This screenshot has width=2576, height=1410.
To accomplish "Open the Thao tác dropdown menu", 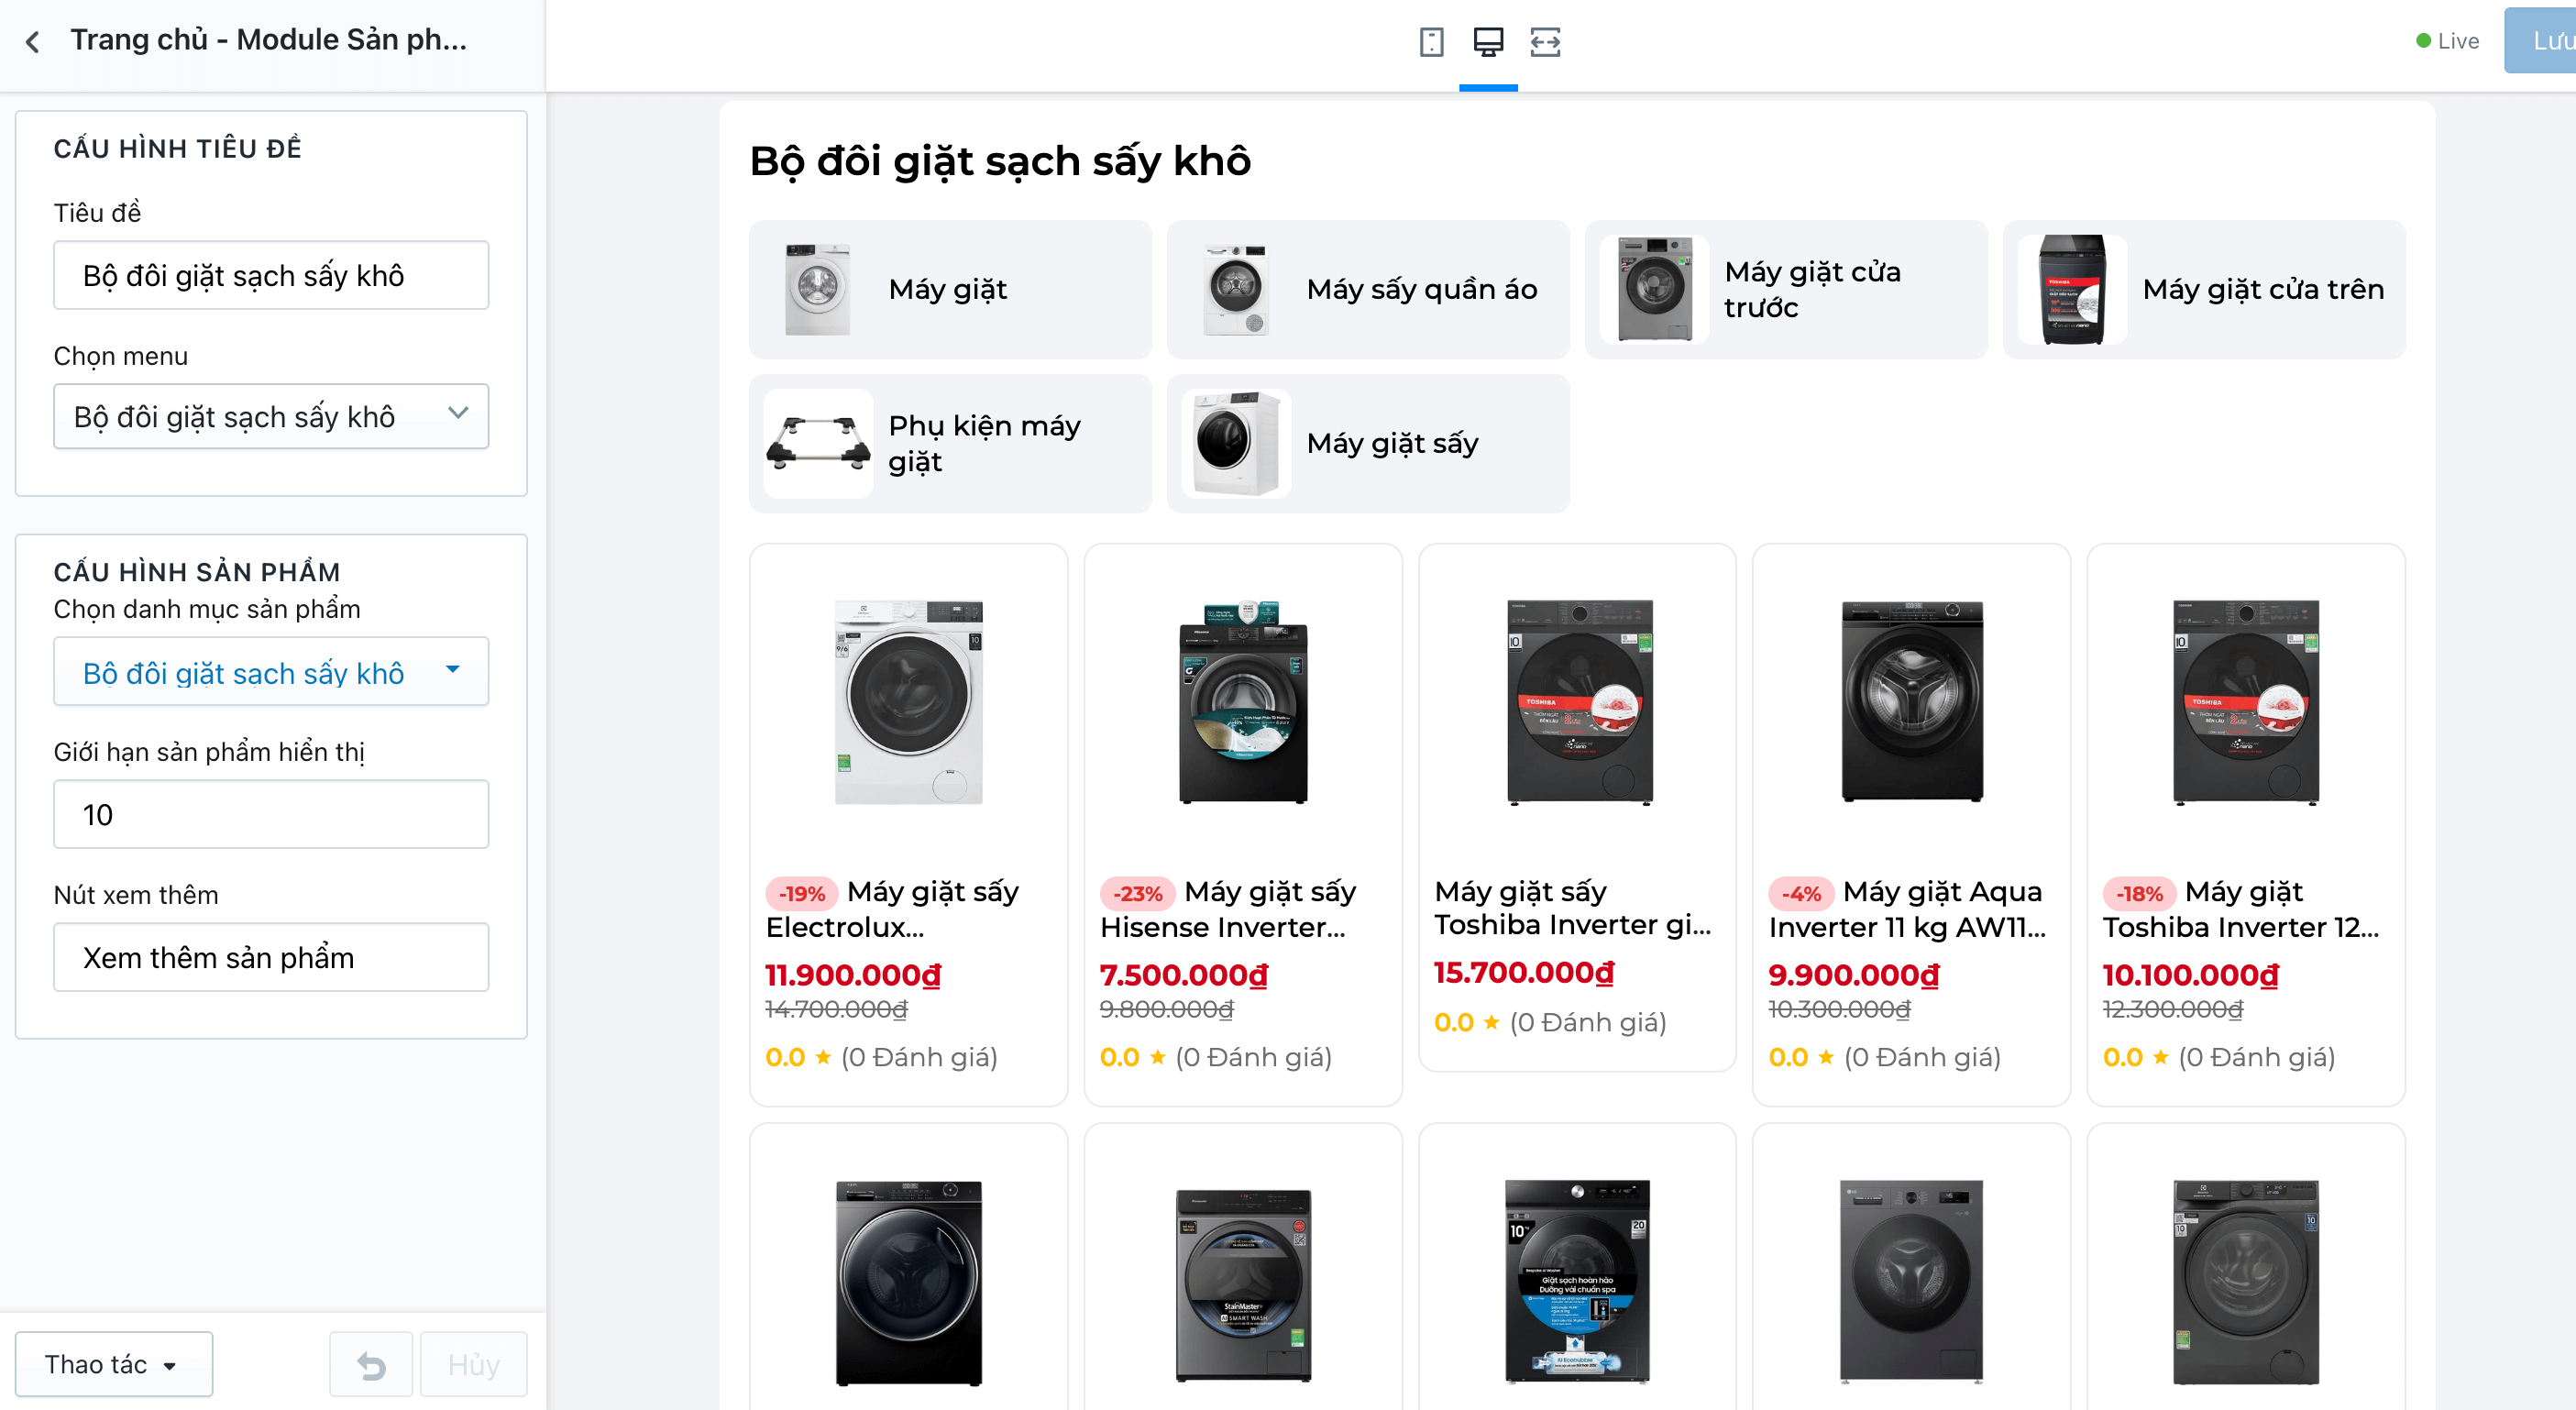I will [x=114, y=1364].
